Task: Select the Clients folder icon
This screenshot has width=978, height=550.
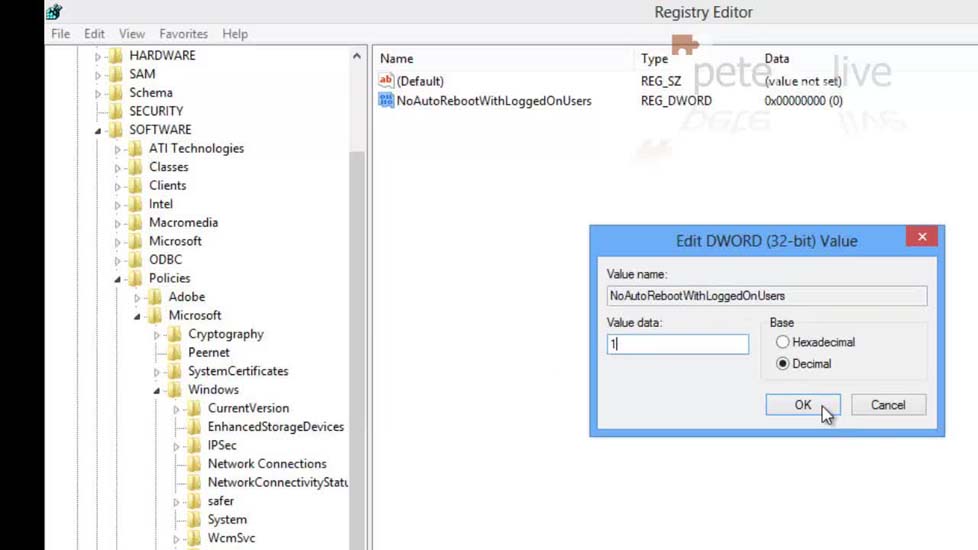Action: pos(135,185)
